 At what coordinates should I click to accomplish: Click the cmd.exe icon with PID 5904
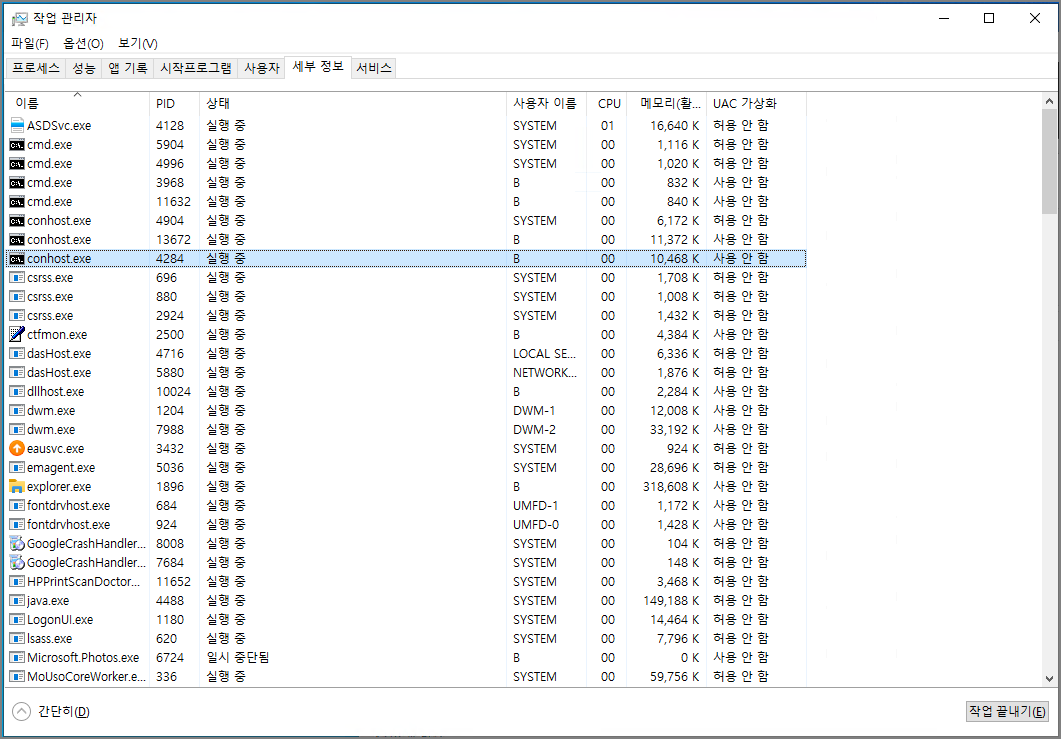17,144
